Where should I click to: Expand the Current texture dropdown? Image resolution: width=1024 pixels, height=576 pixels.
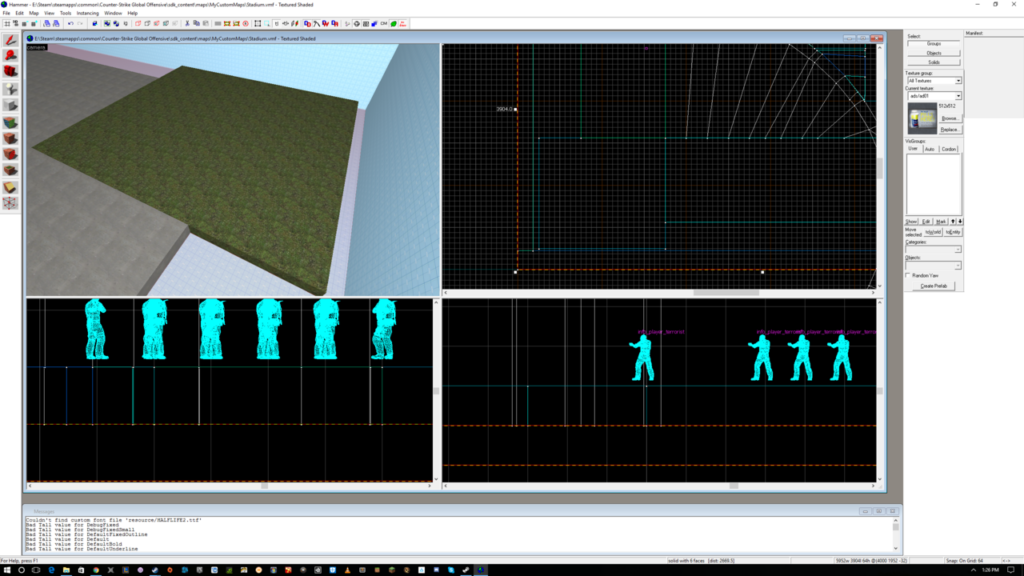pos(958,96)
